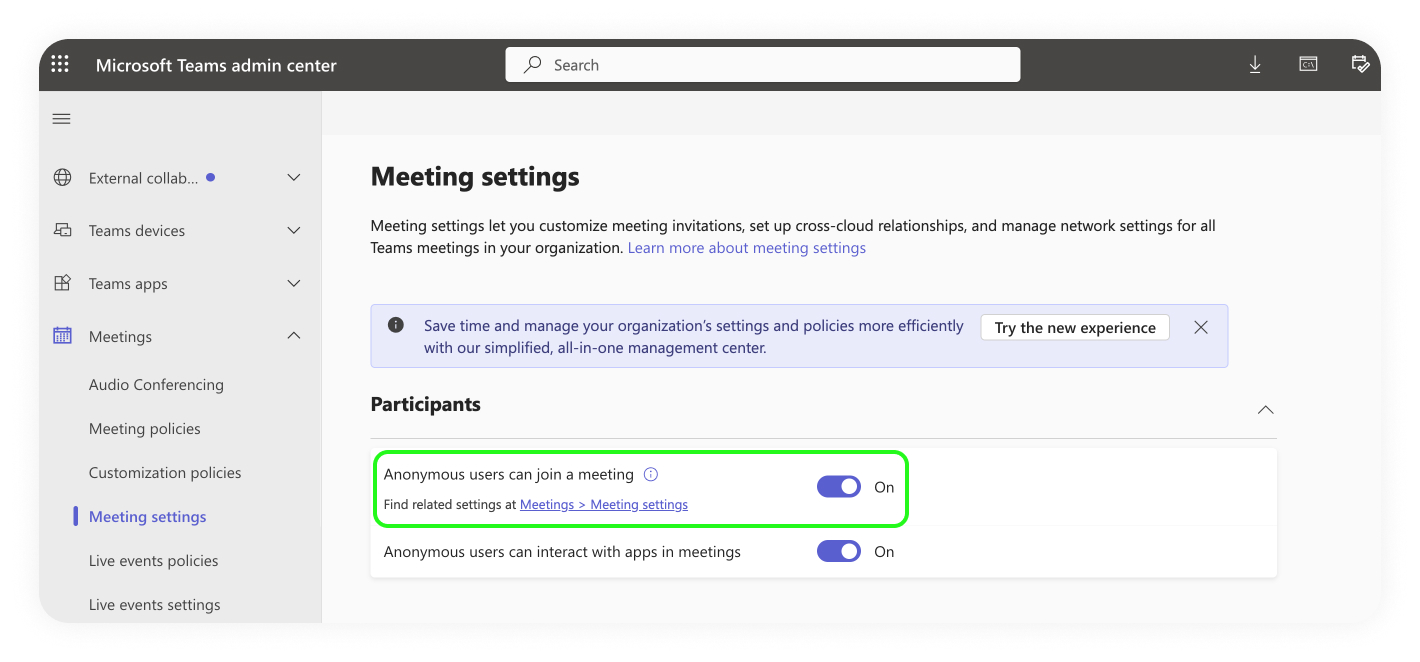Viewport: 1420px width, 662px height.
Task: Click the Teams apps menu label
Action: coord(128,283)
